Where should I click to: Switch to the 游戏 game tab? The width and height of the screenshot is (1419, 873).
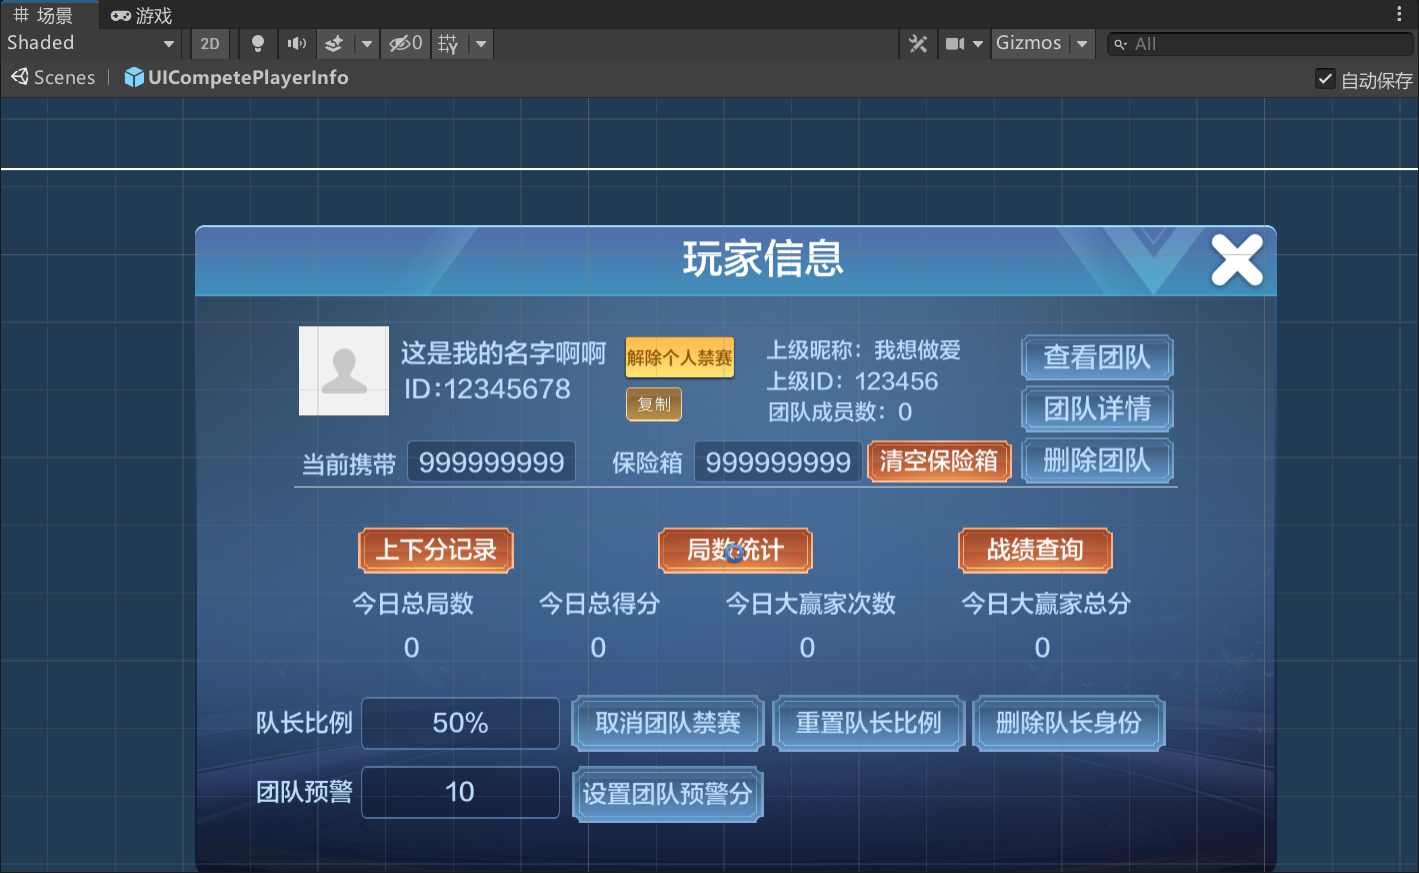coord(142,15)
